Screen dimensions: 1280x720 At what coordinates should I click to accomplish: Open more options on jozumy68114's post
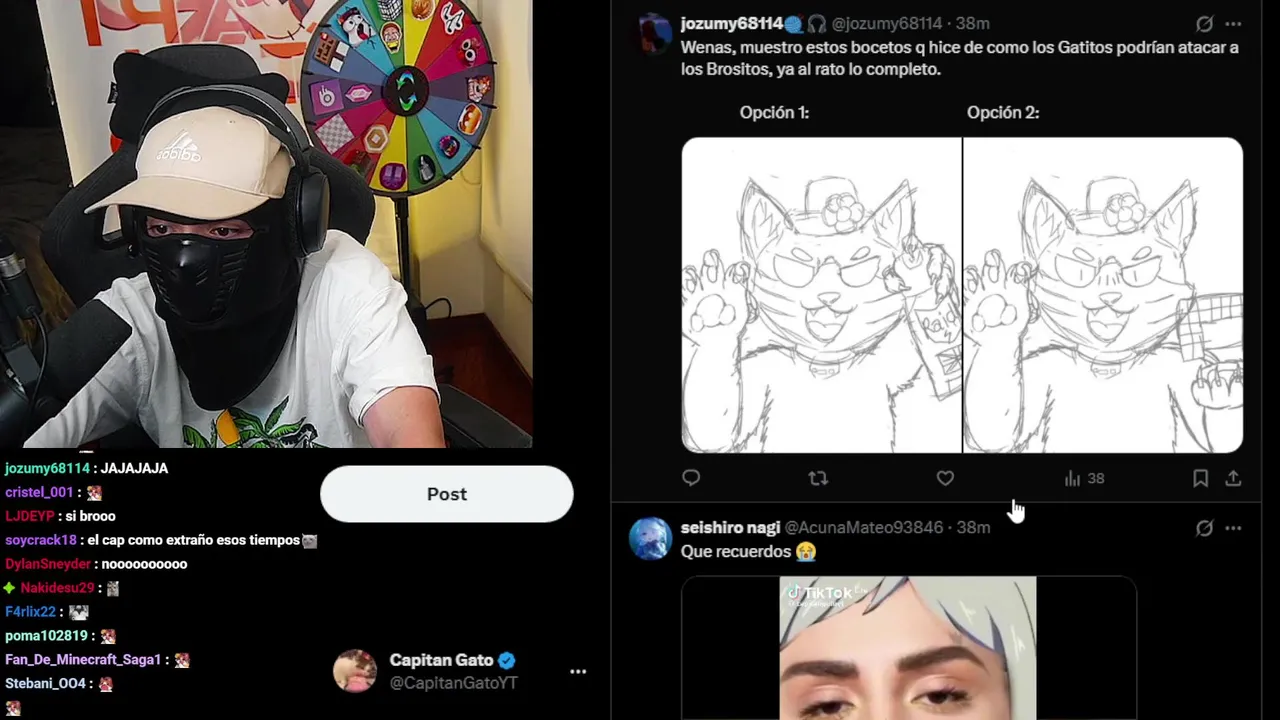[x=1233, y=24]
